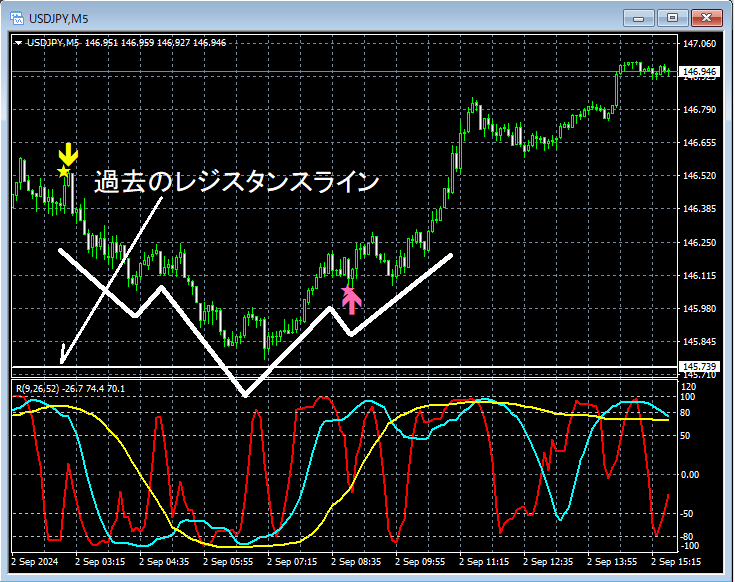Click the 146.790 price scale label
The image size is (735, 582).
click(699, 110)
